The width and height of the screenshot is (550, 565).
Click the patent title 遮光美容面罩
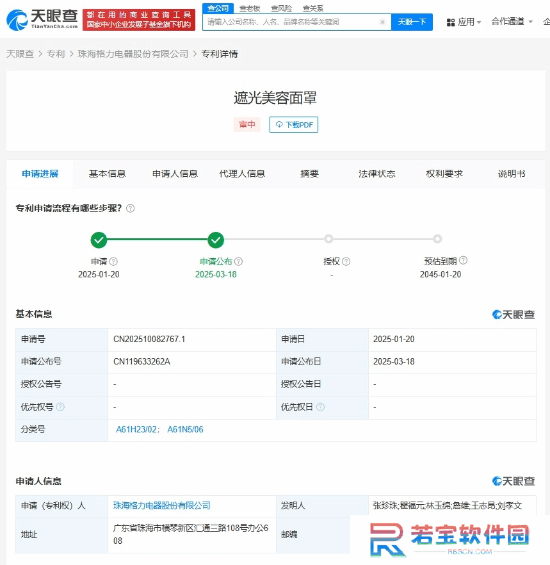[x=275, y=98]
